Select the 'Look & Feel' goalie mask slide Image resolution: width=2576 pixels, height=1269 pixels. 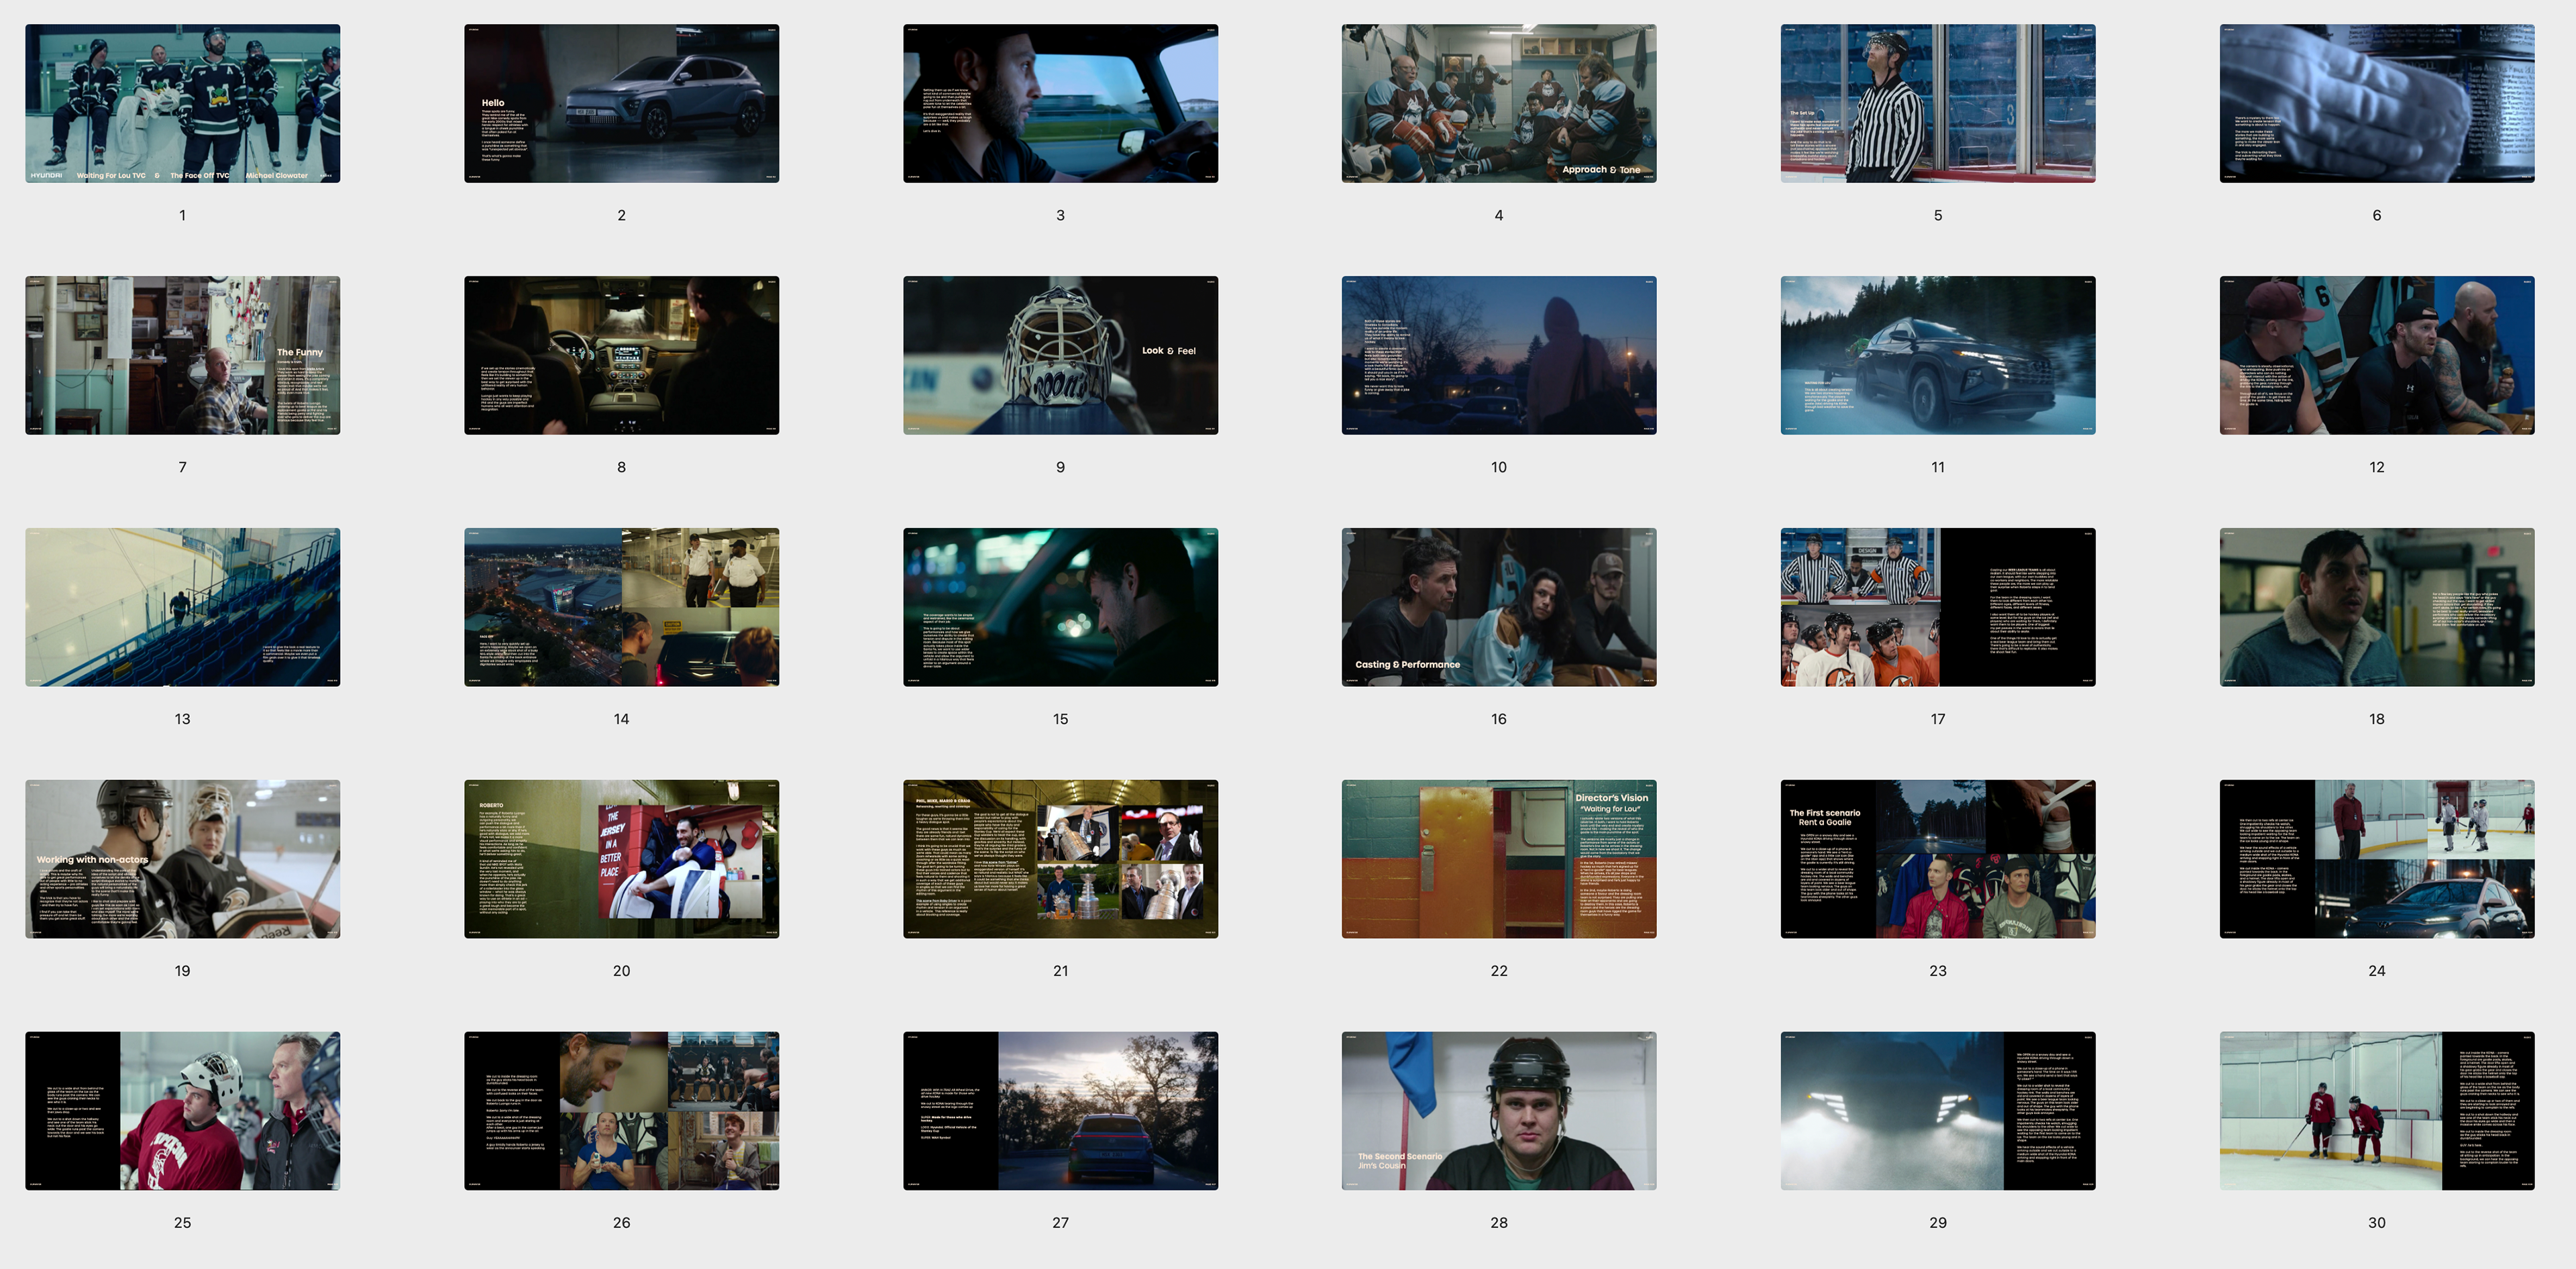(x=1060, y=355)
